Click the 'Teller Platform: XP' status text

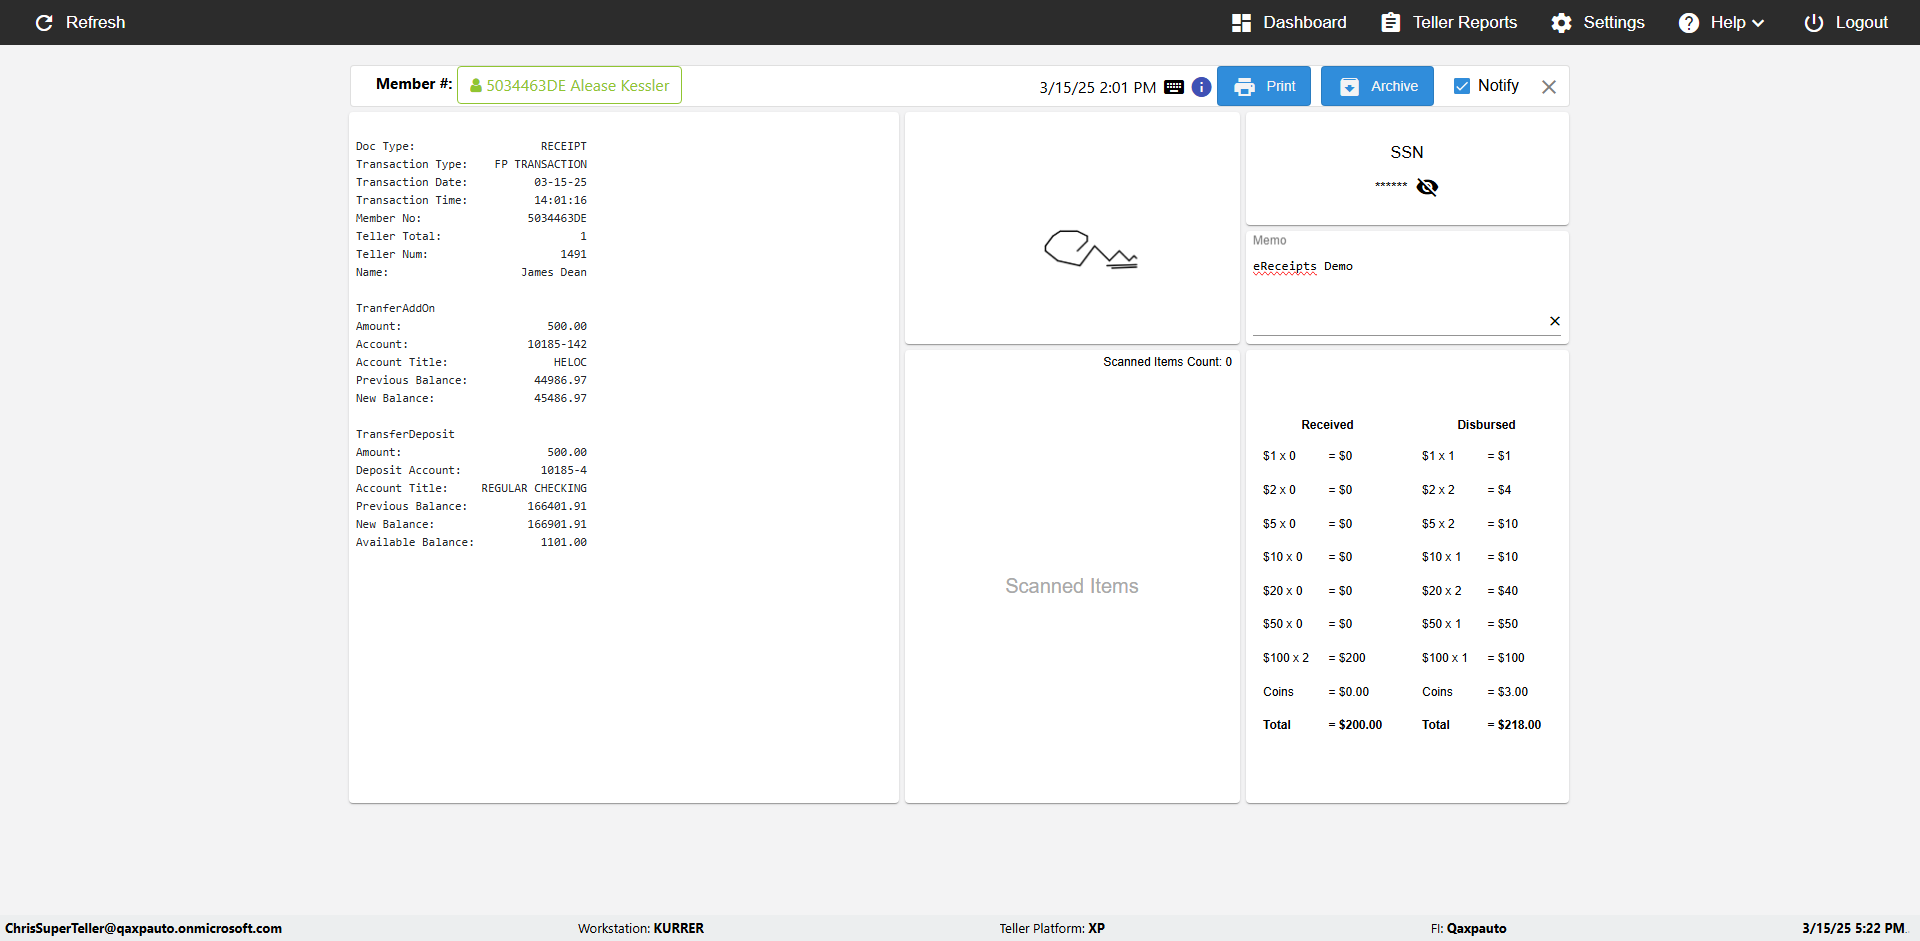pos(1052,928)
